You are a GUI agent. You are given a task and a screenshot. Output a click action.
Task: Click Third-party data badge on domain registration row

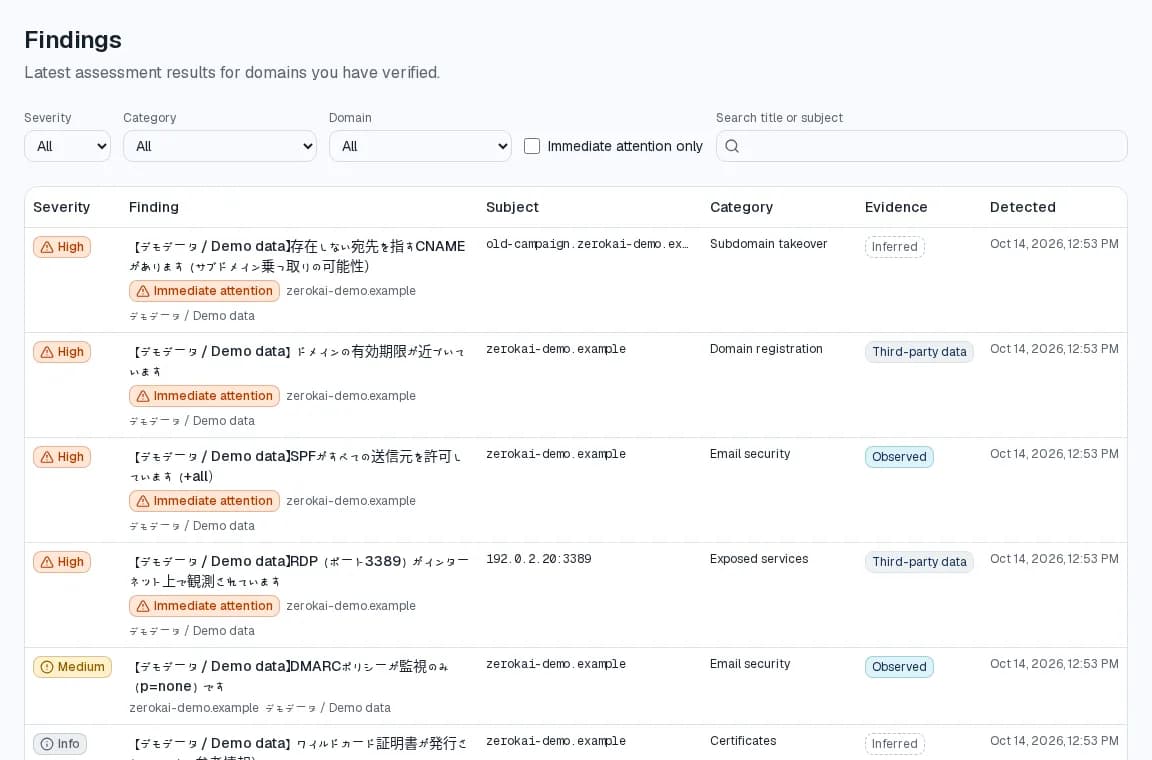tap(919, 352)
